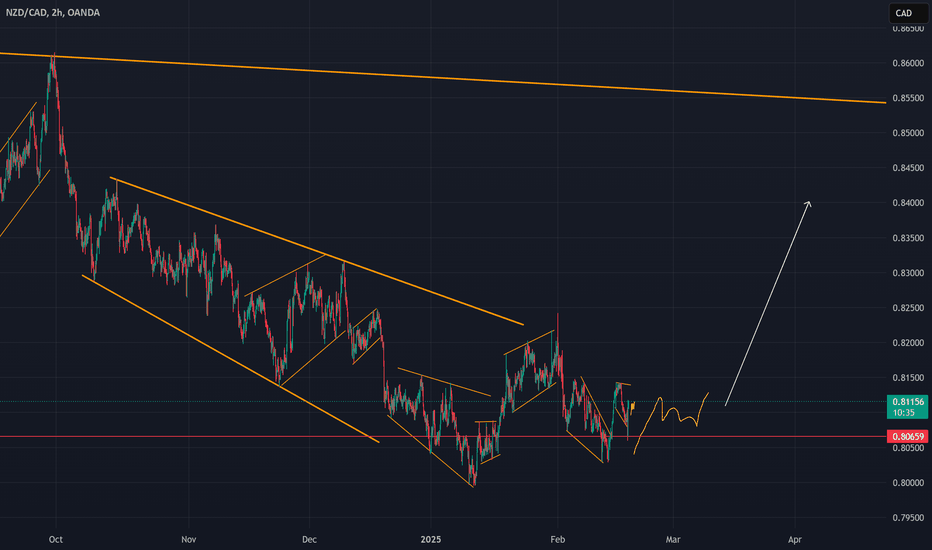Click the 0.86000 price axis label

point(908,63)
